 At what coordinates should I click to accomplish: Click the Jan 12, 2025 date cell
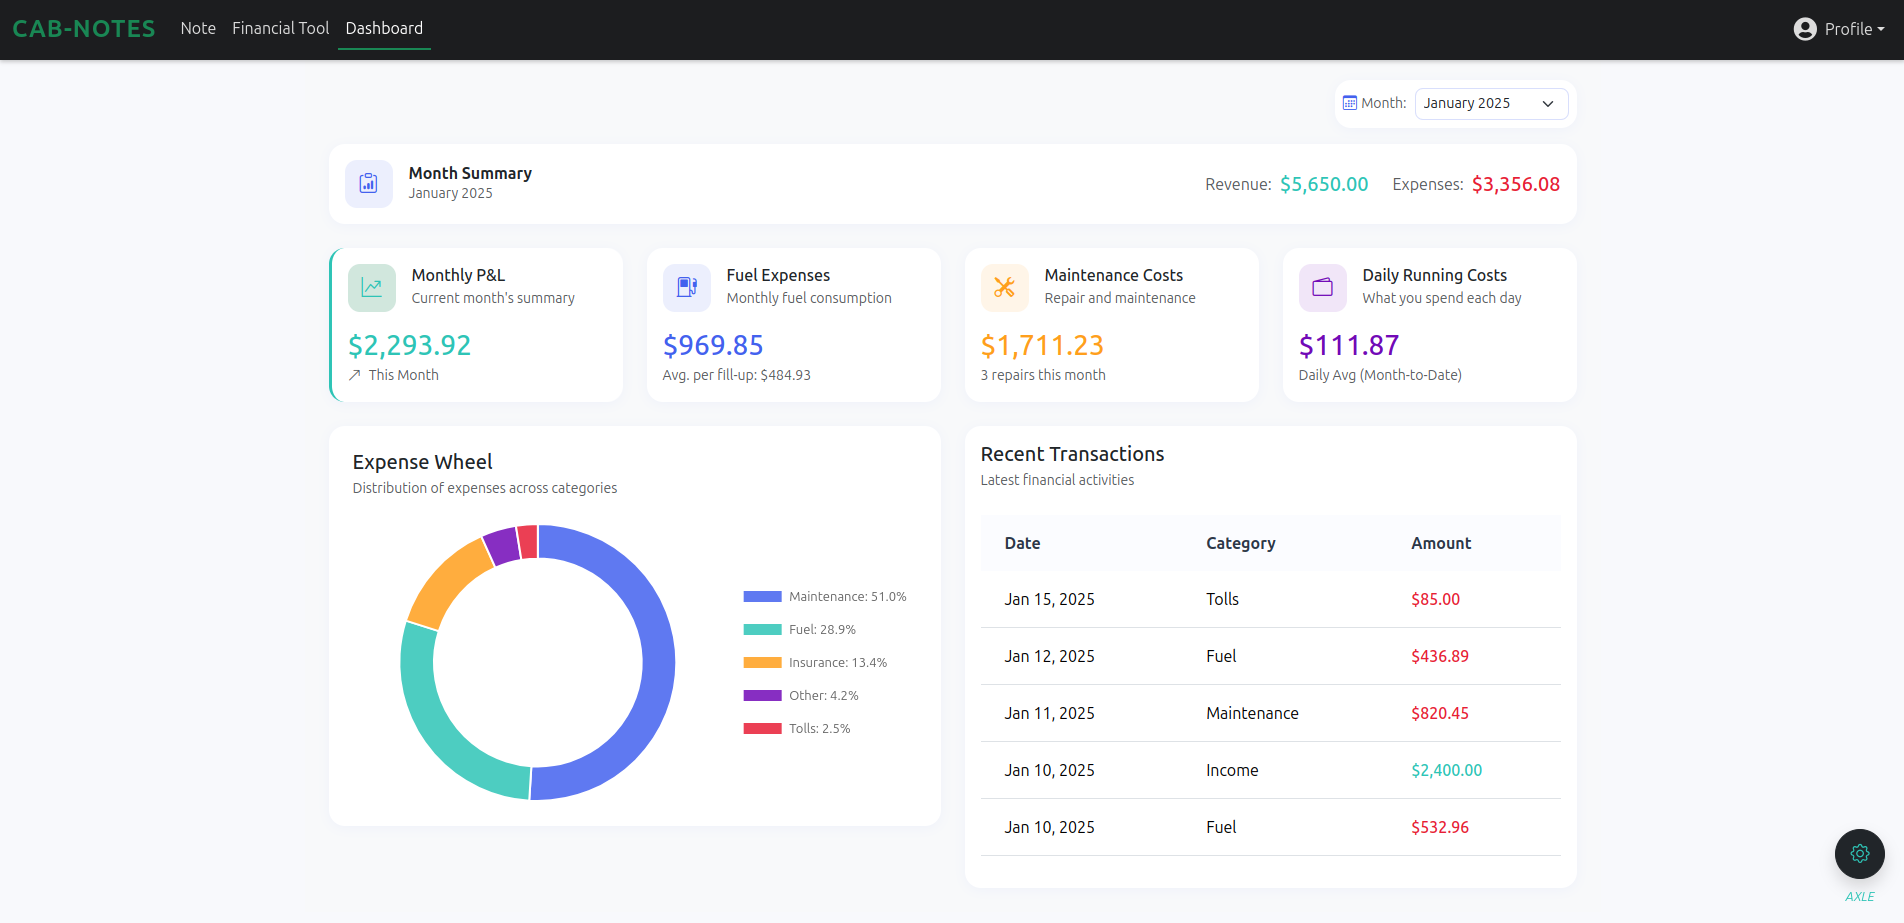point(1049,656)
